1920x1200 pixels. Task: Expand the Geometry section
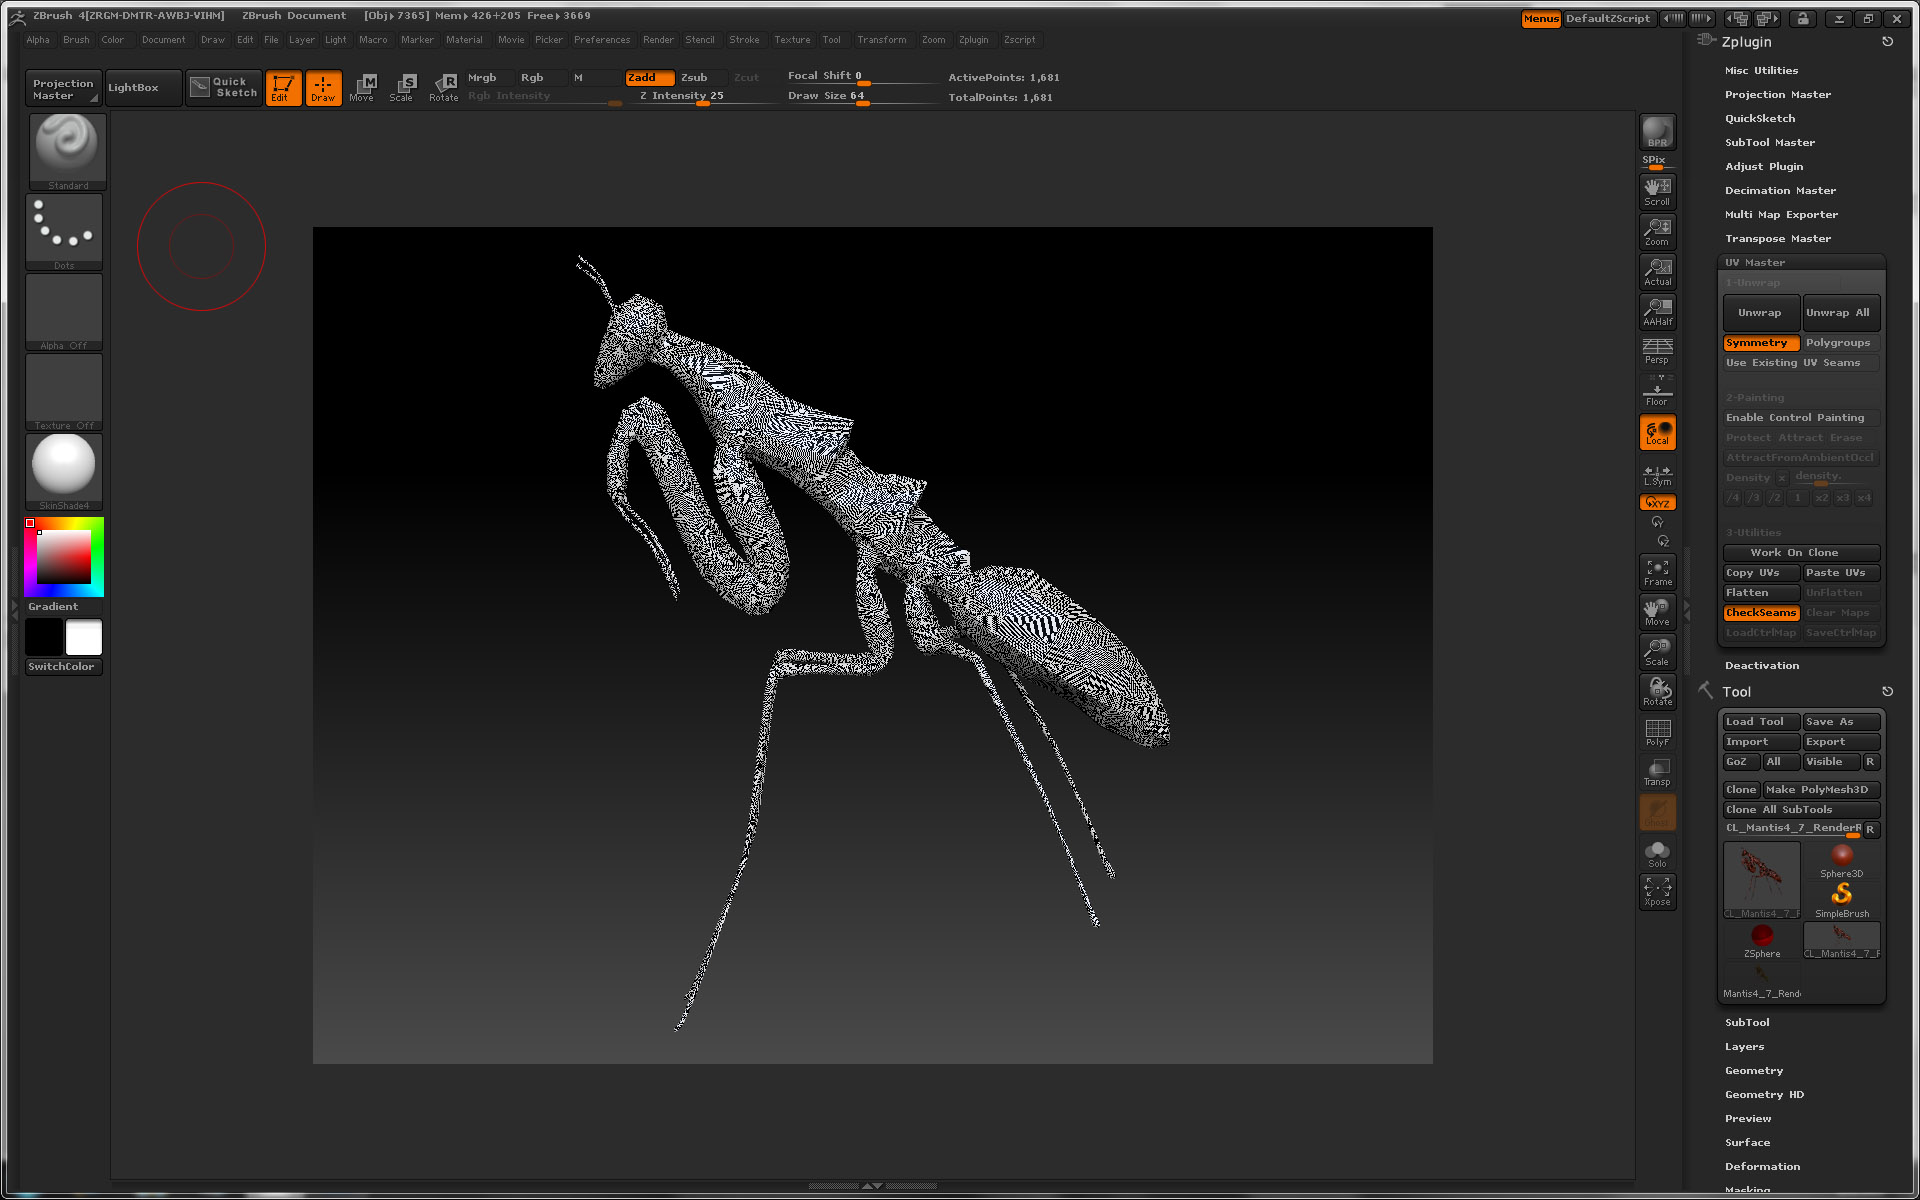point(1753,1070)
